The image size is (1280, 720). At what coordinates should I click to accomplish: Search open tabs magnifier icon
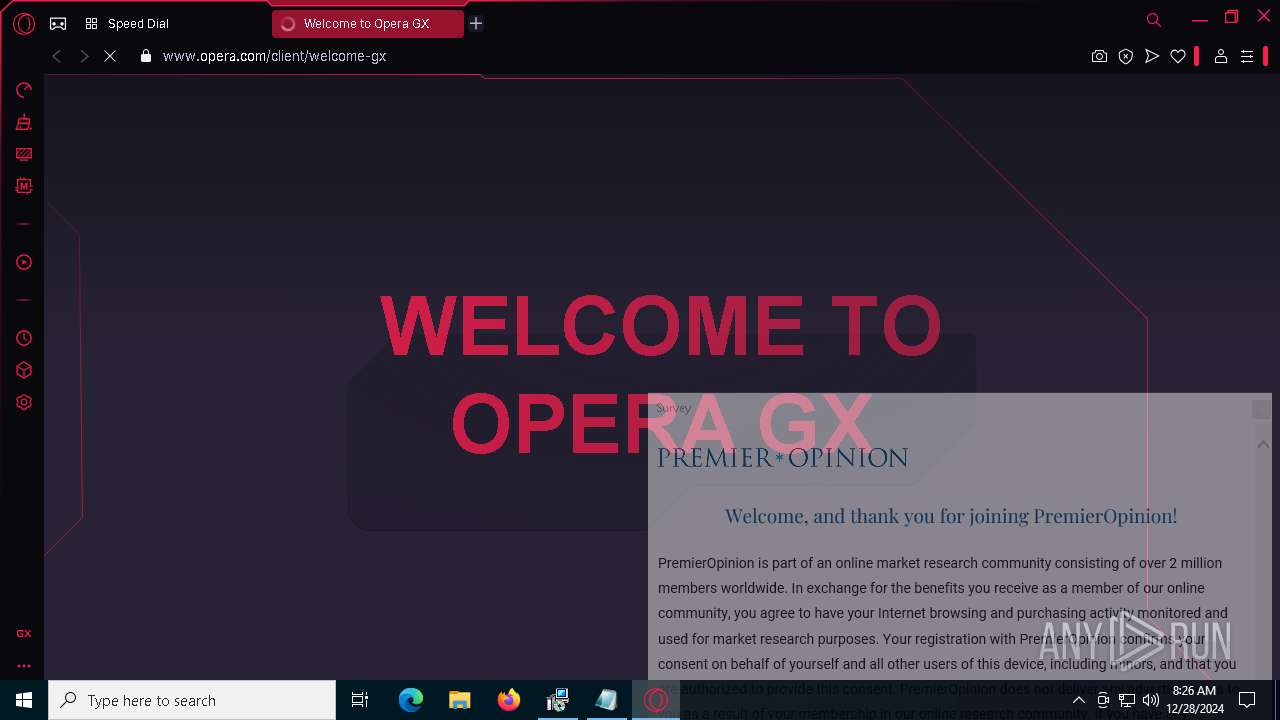(1154, 20)
